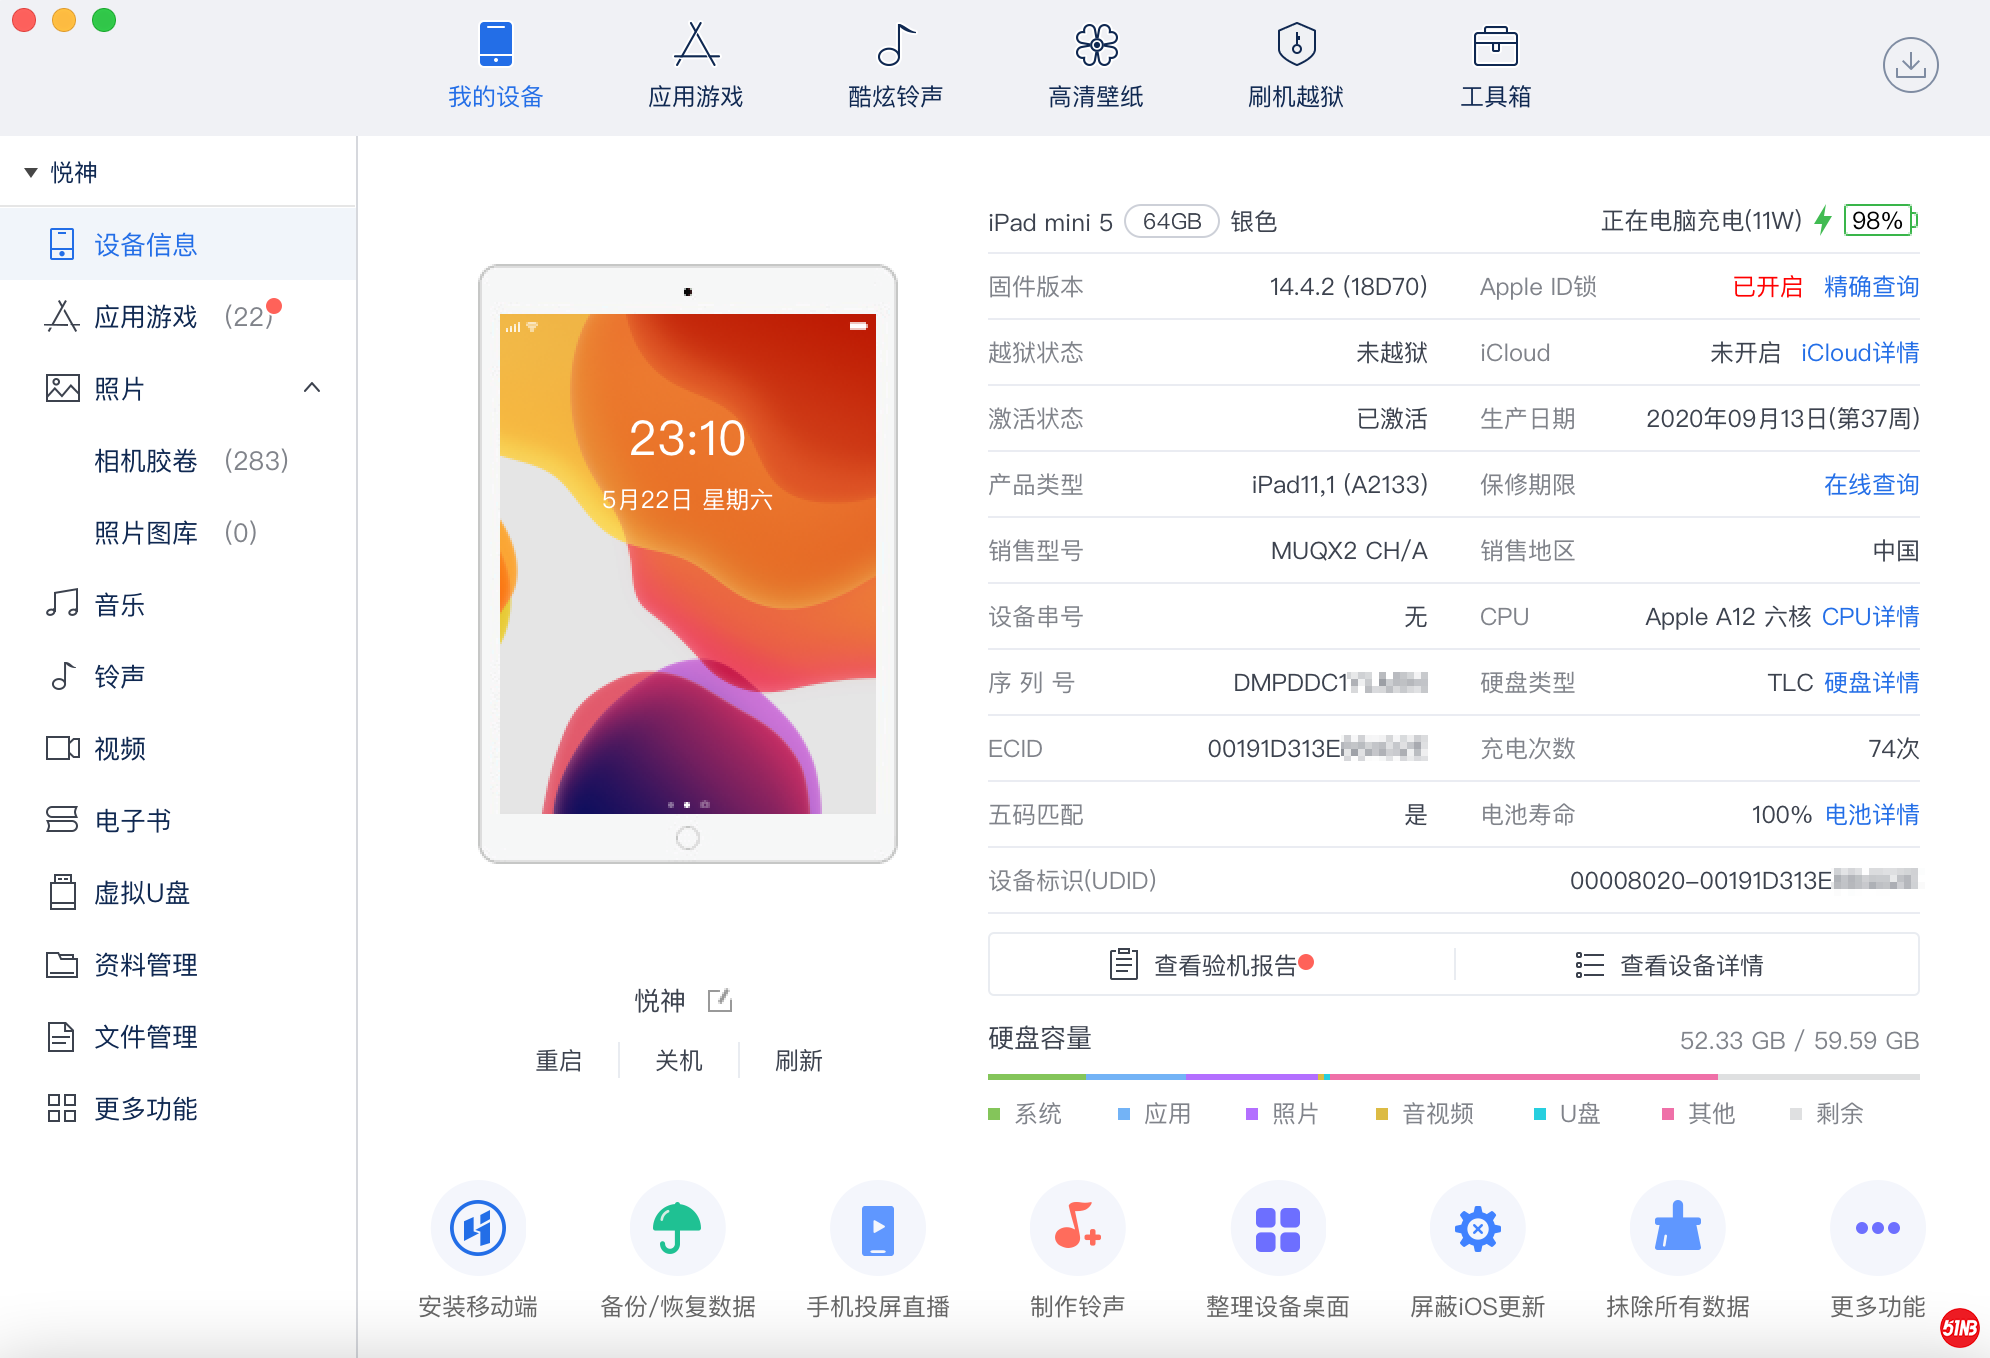Image resolution: width=1990 pixels, height=1358 pixels.
Task: Click the 硬盘容量 storage usage bar
Action: coord(1452,1077)
